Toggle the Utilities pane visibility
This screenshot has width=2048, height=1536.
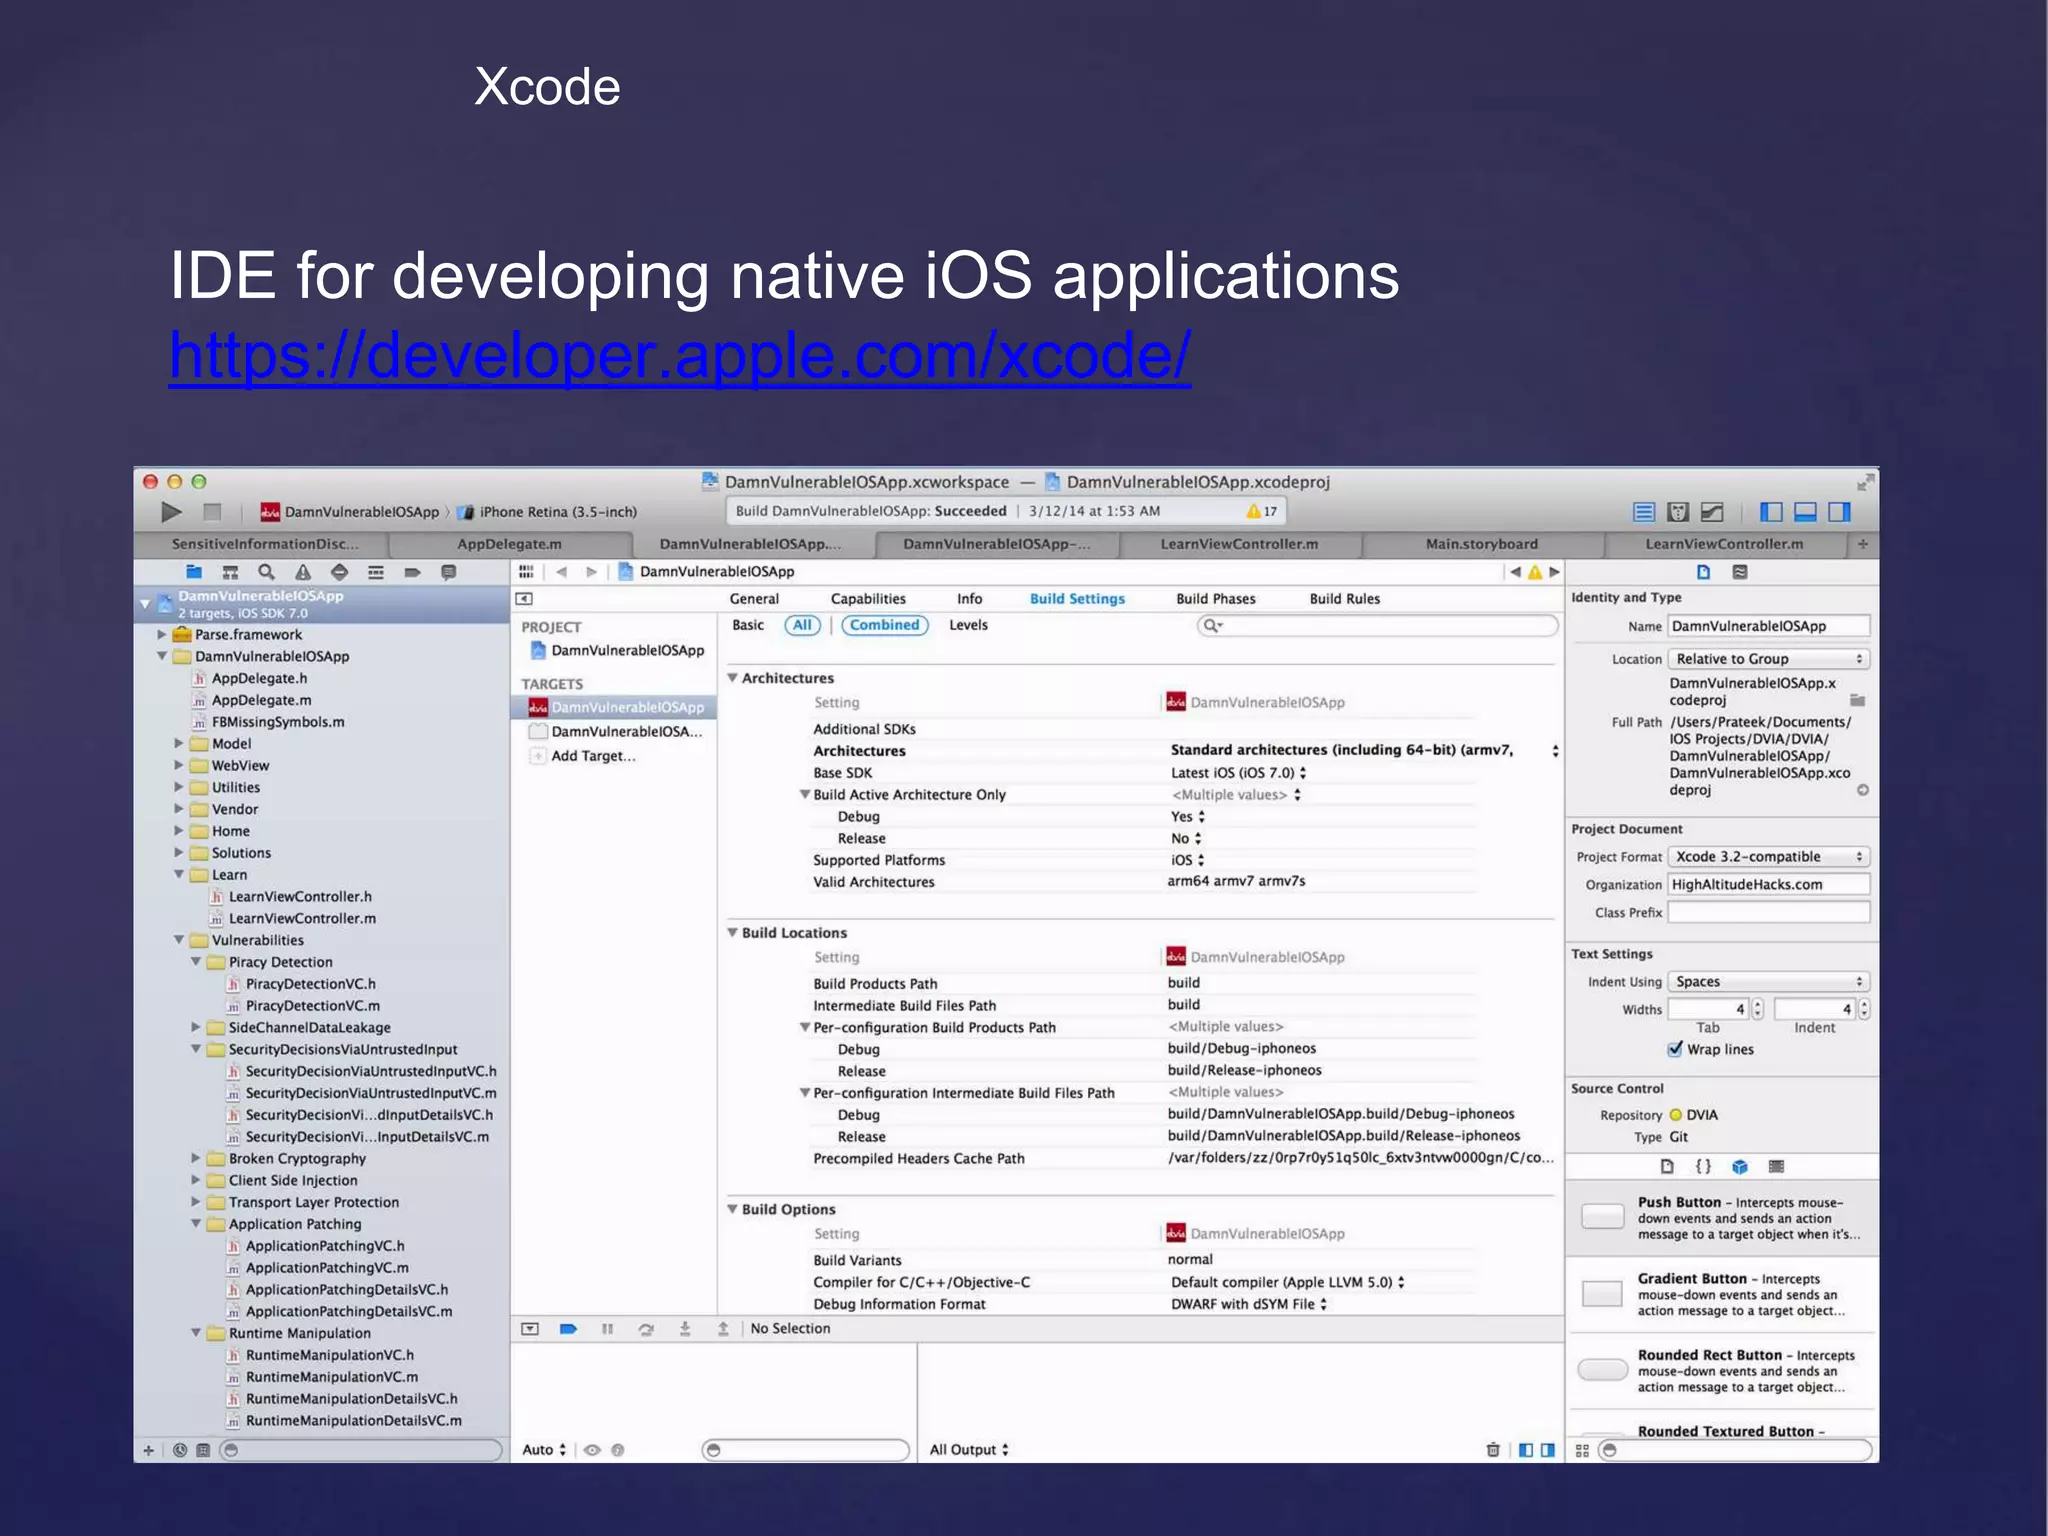click(1839, 512)
